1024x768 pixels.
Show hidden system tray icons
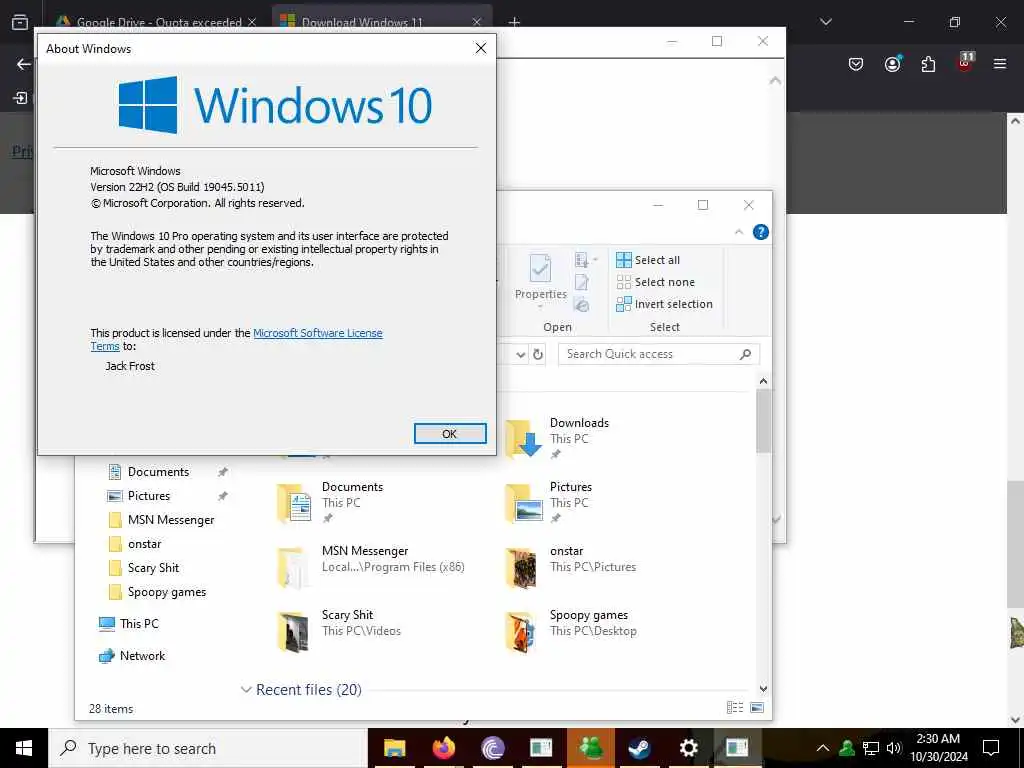[823, 748]
